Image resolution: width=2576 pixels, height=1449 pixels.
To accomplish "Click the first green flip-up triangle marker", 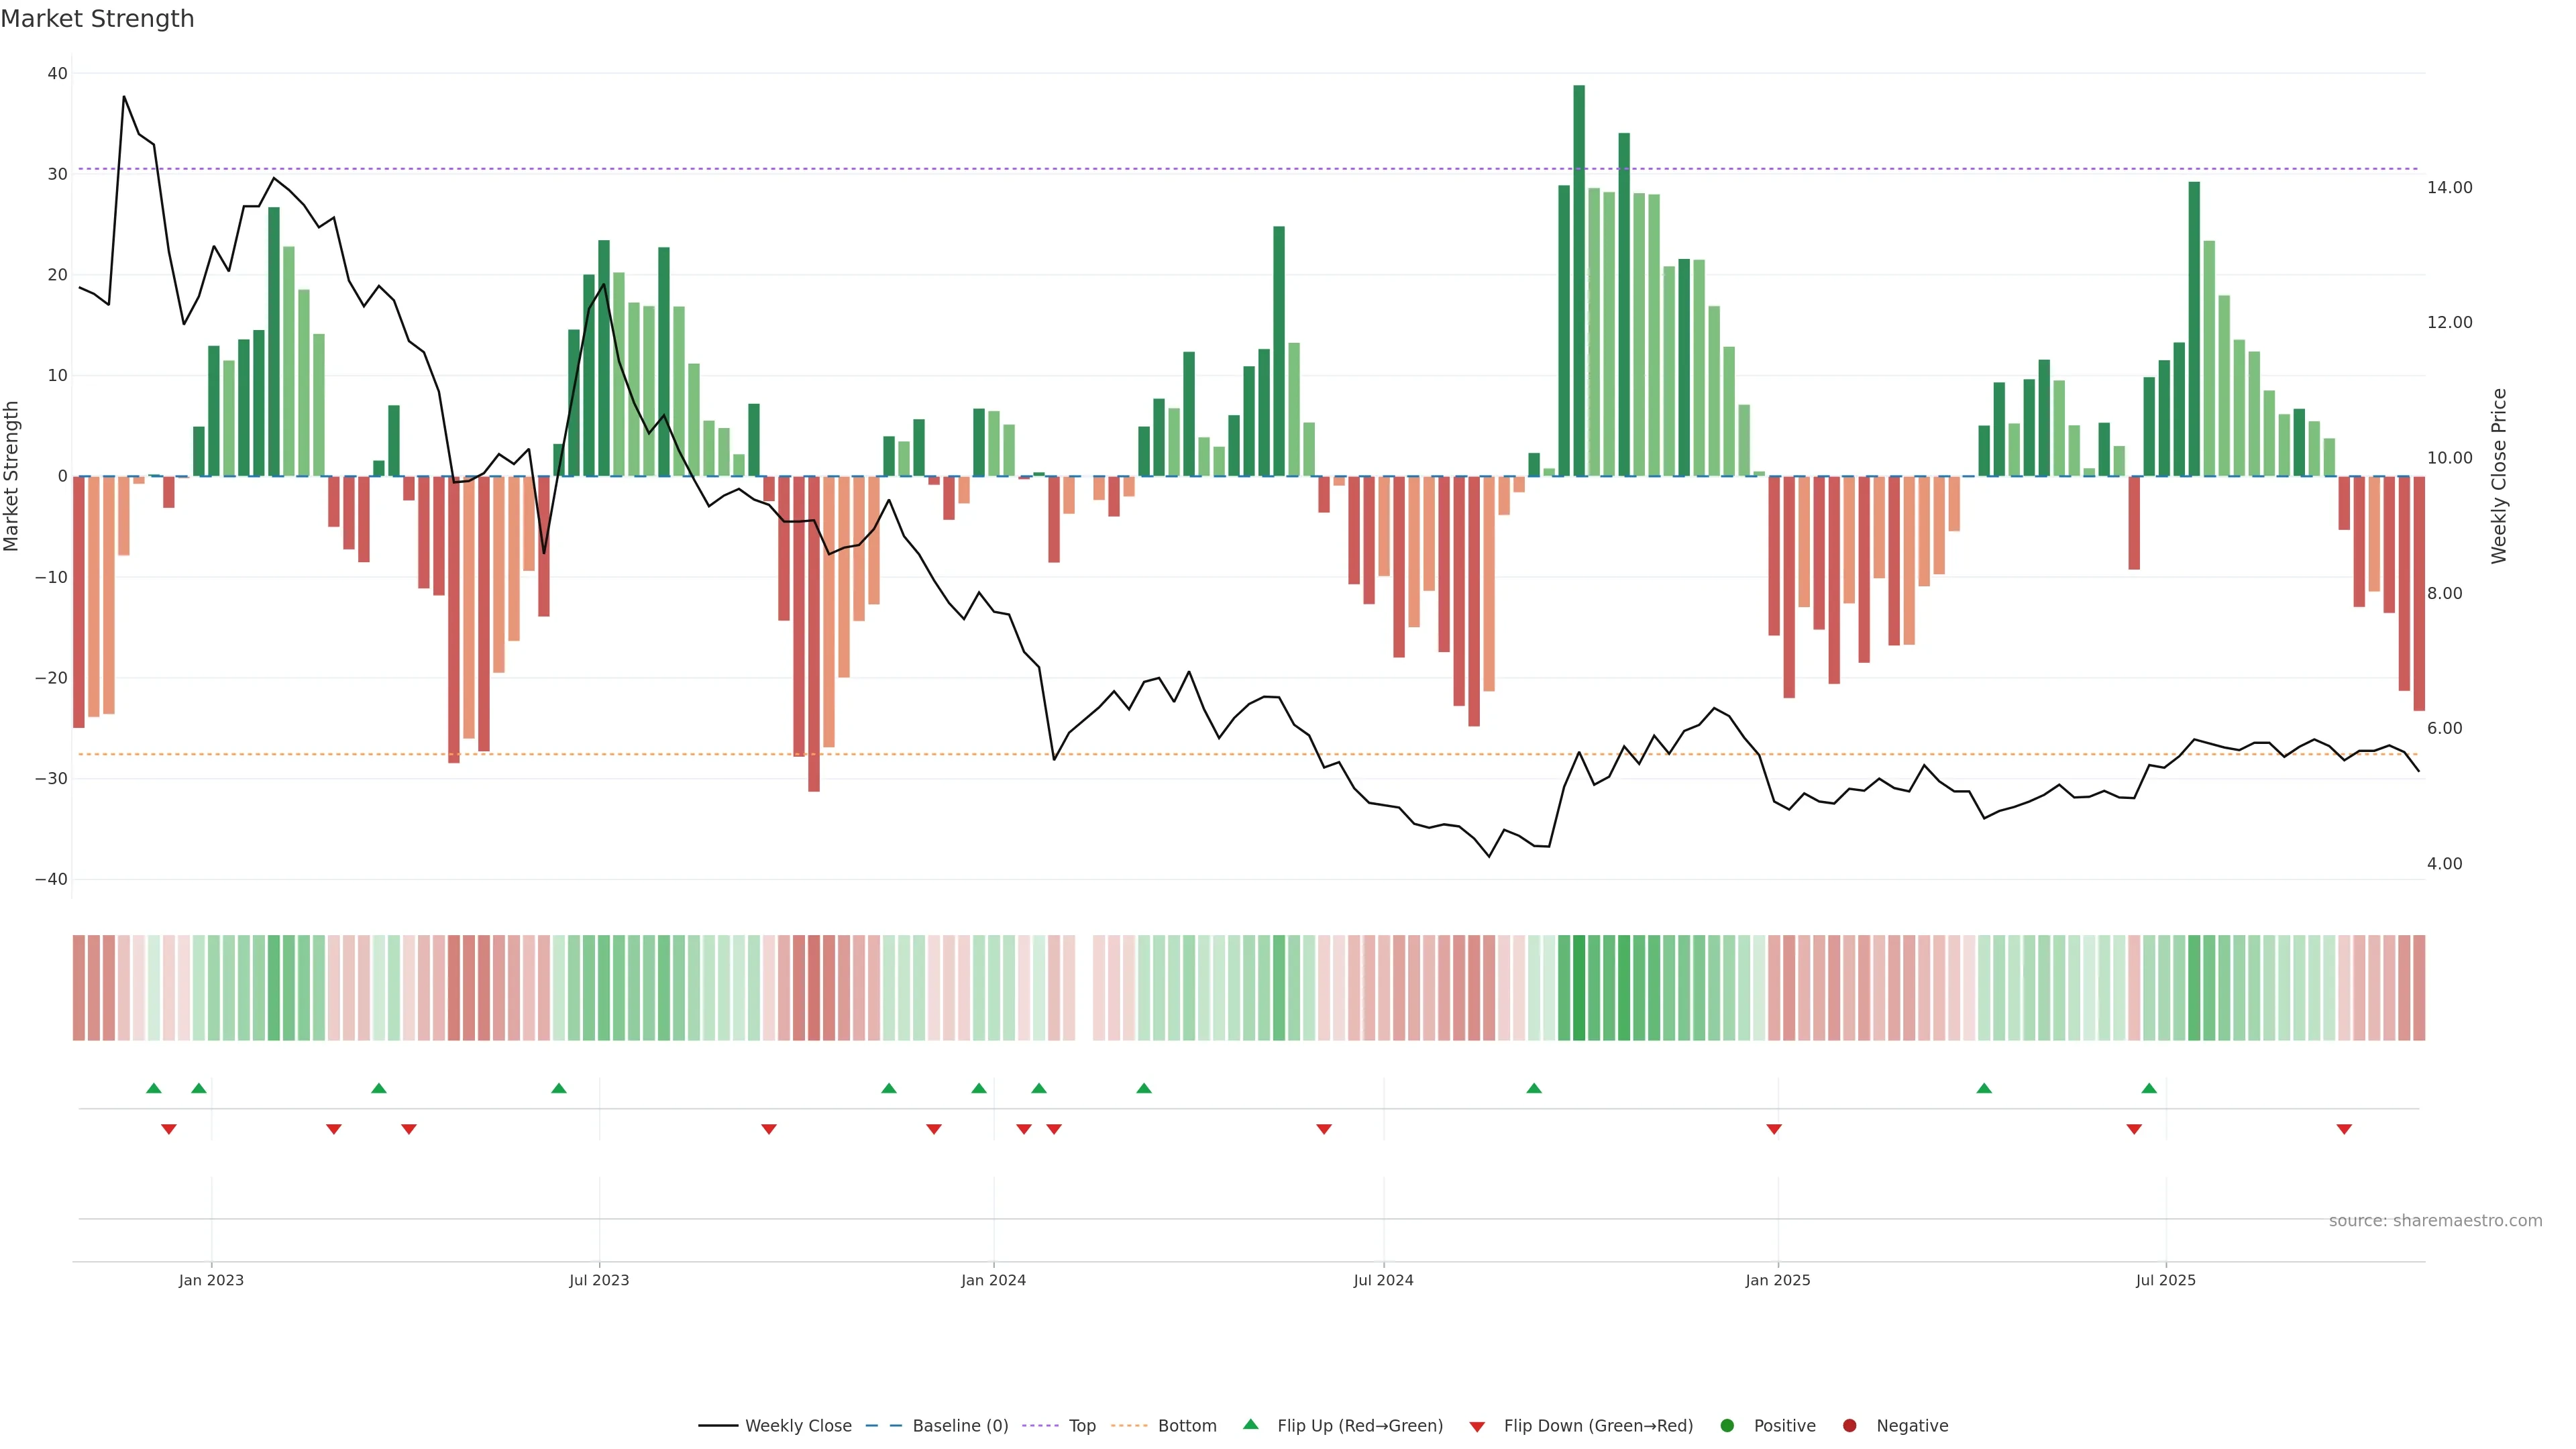I will pyautogui.click(x=153, y=1088).
